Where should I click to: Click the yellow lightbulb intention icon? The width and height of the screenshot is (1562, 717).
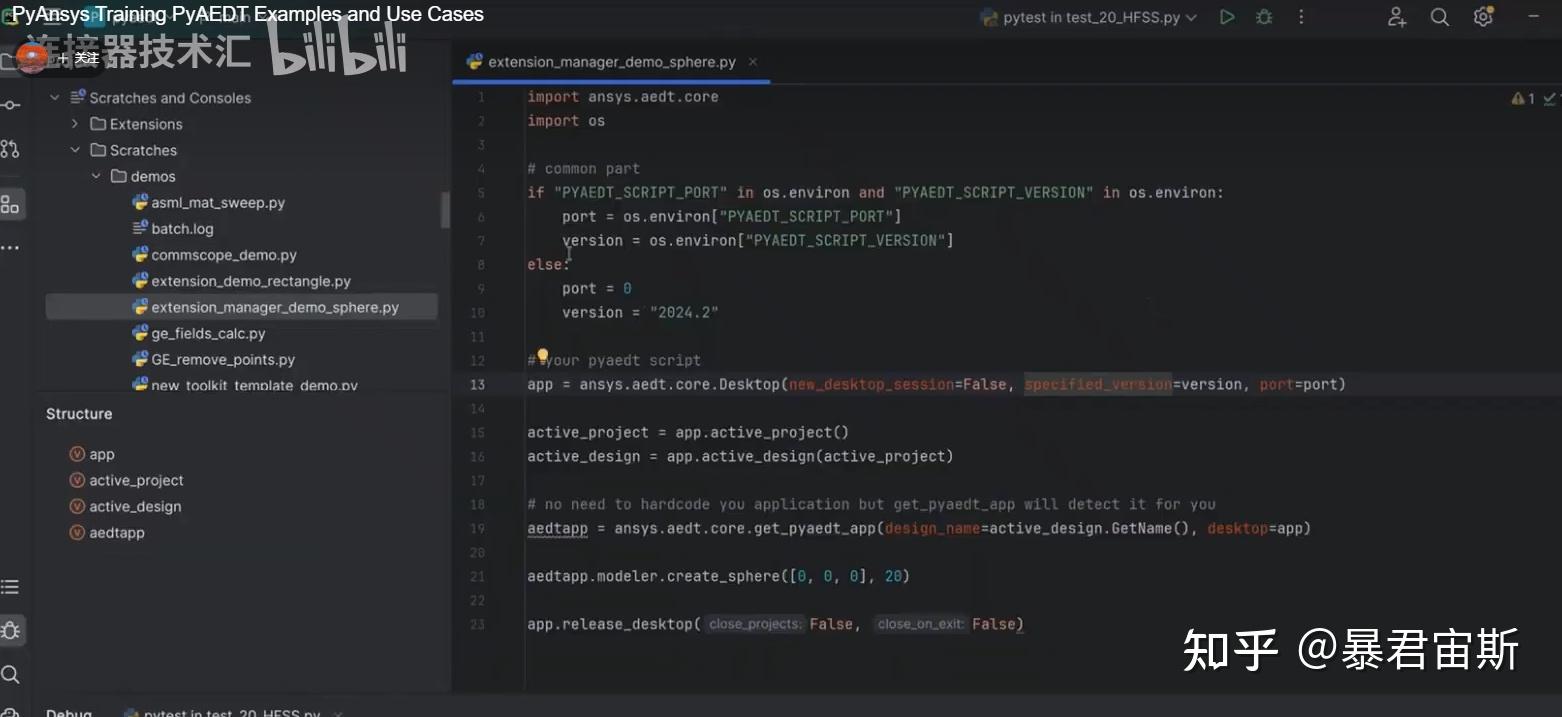tap(543, 356)
